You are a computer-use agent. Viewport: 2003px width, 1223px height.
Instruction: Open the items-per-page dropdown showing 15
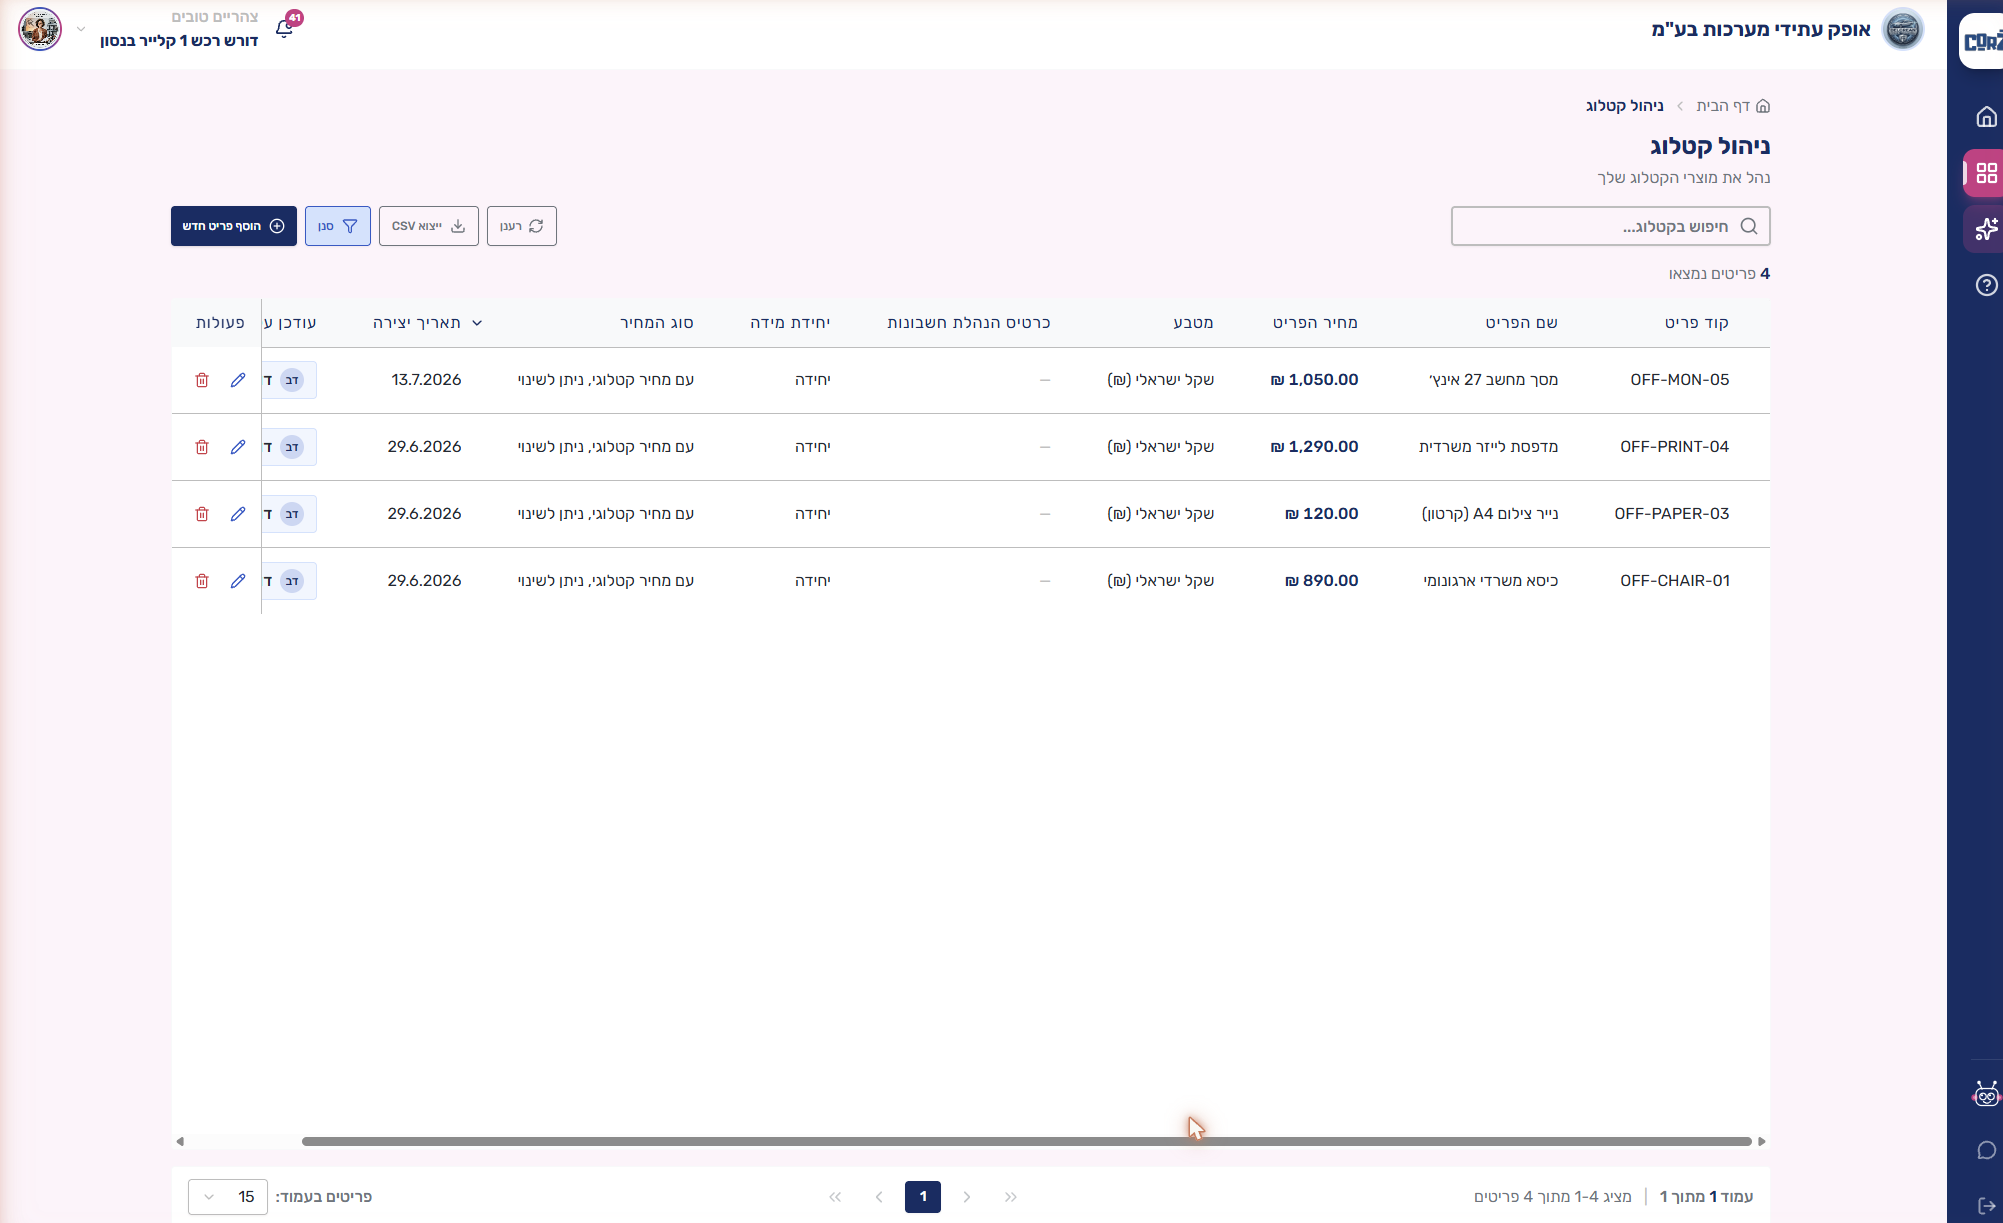[x=228, y=1197]
